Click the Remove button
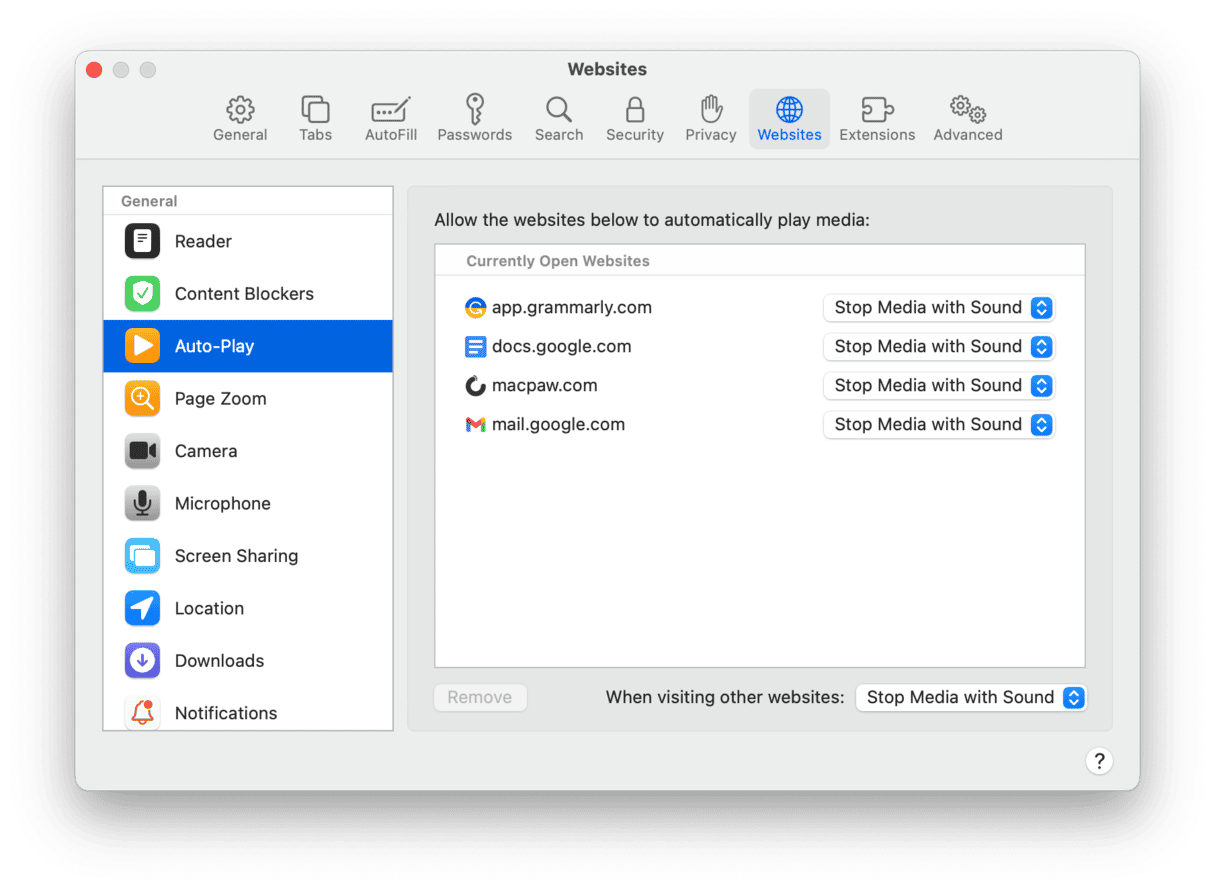This screenshot has width=1215, height=890. (x=480, y=698)
